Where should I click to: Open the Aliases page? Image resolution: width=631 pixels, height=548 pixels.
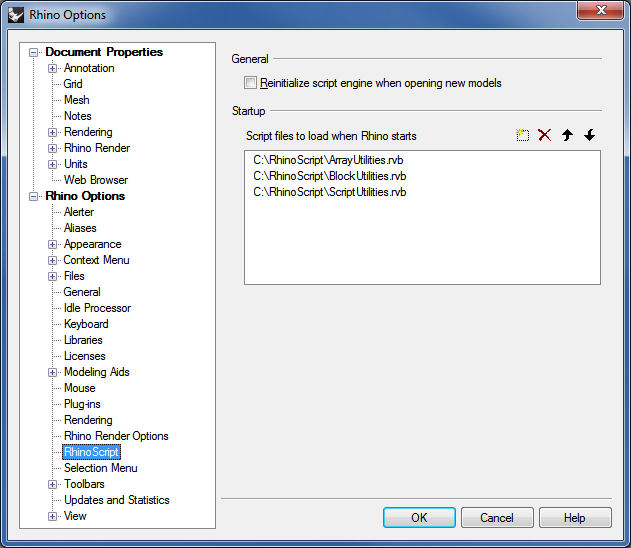[80, 228]
